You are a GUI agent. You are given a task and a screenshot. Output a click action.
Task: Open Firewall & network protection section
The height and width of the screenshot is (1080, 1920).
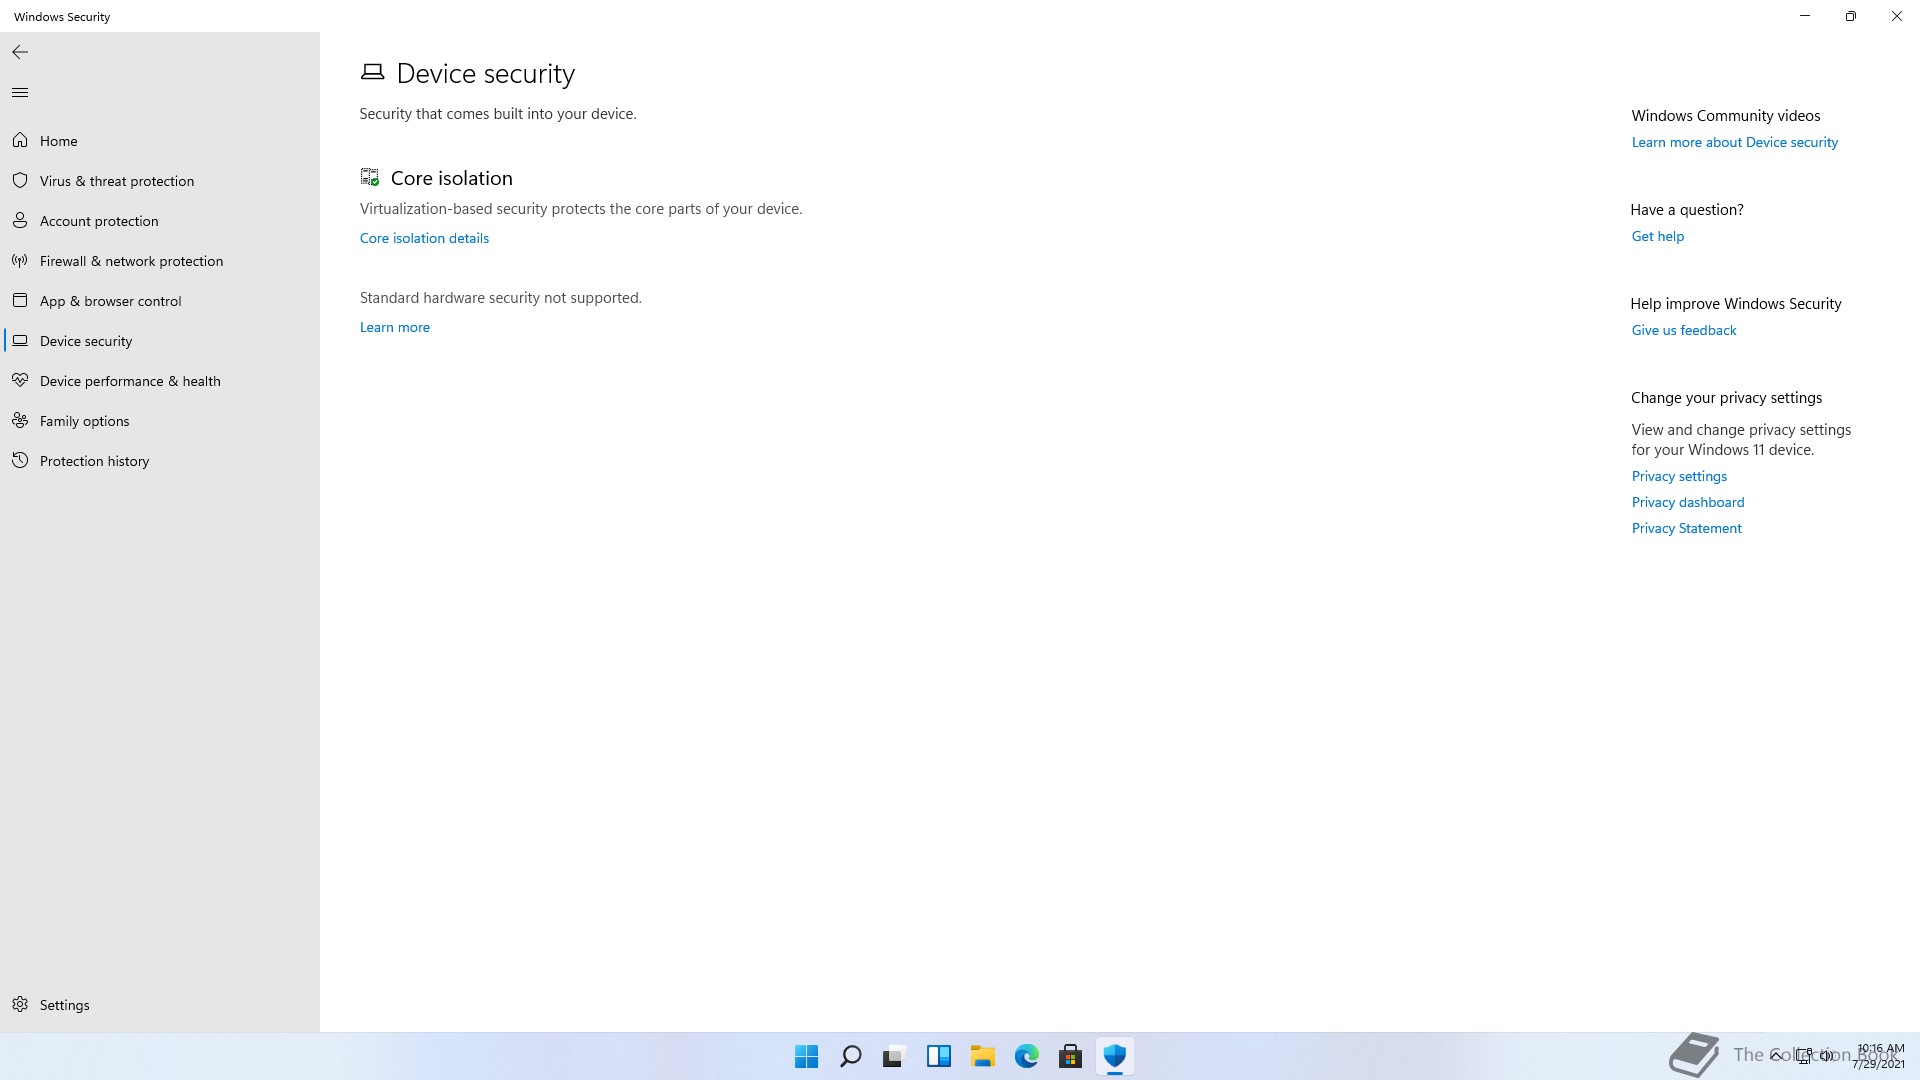pos(131,261)
